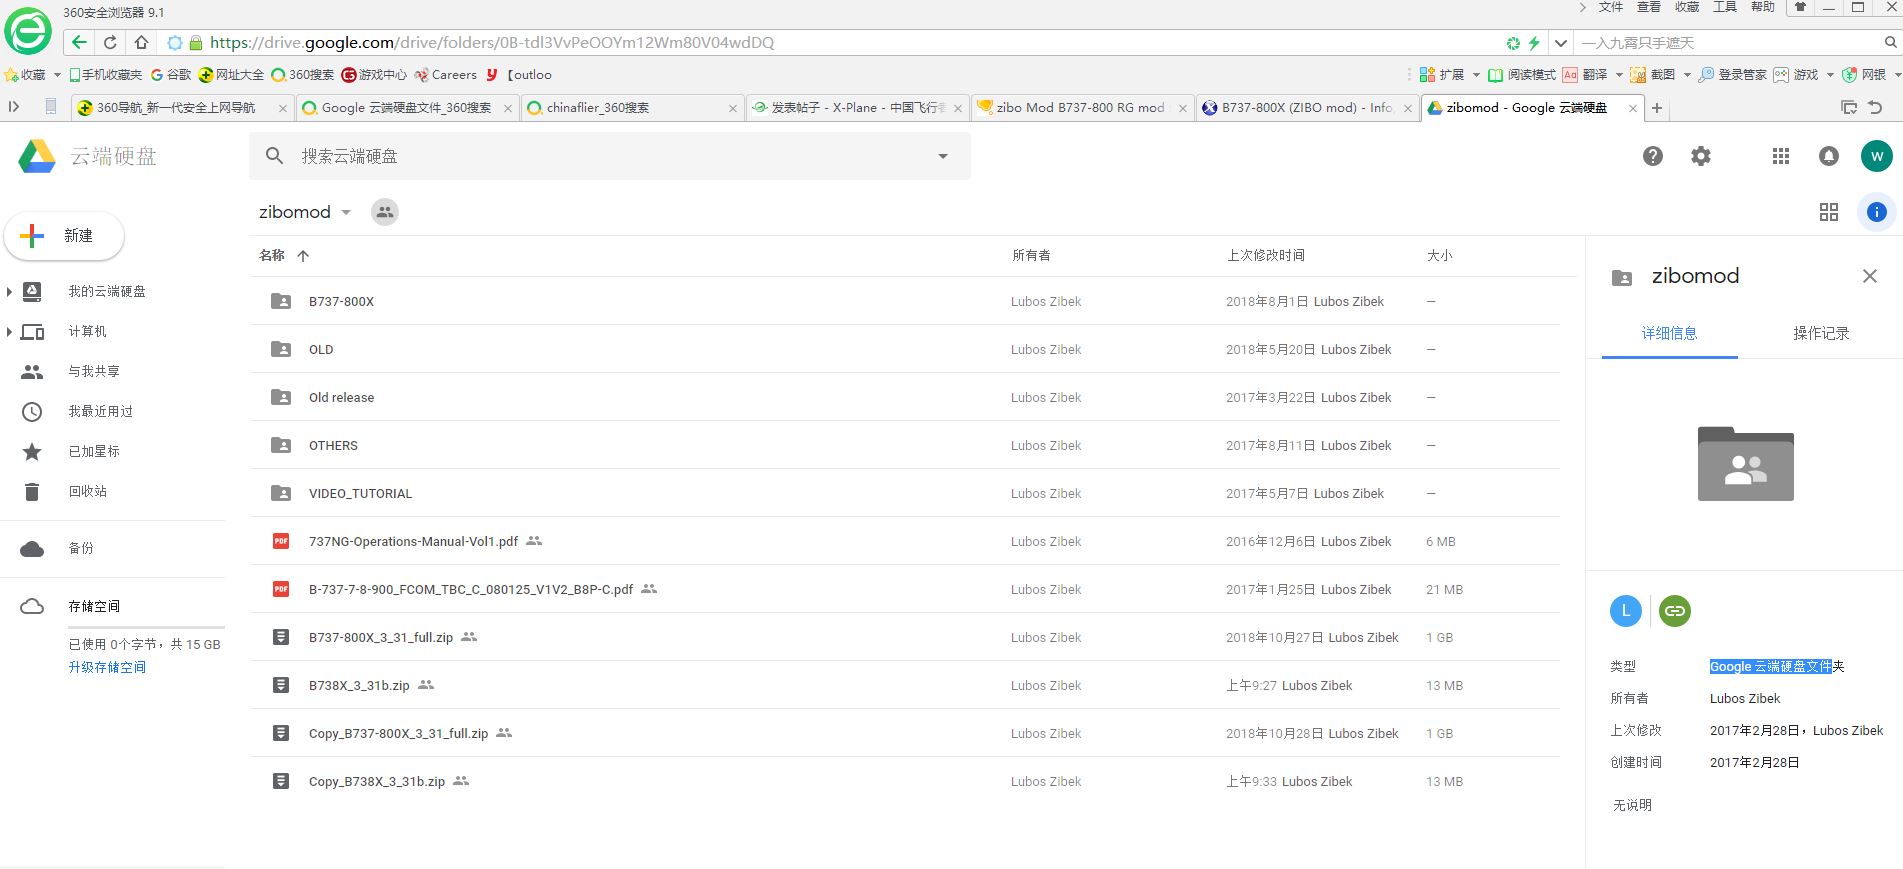1903x869 pixels.
Task: Click the PDF icon of B-737-7-8-900_FCOM file
Action: [281, 589]
